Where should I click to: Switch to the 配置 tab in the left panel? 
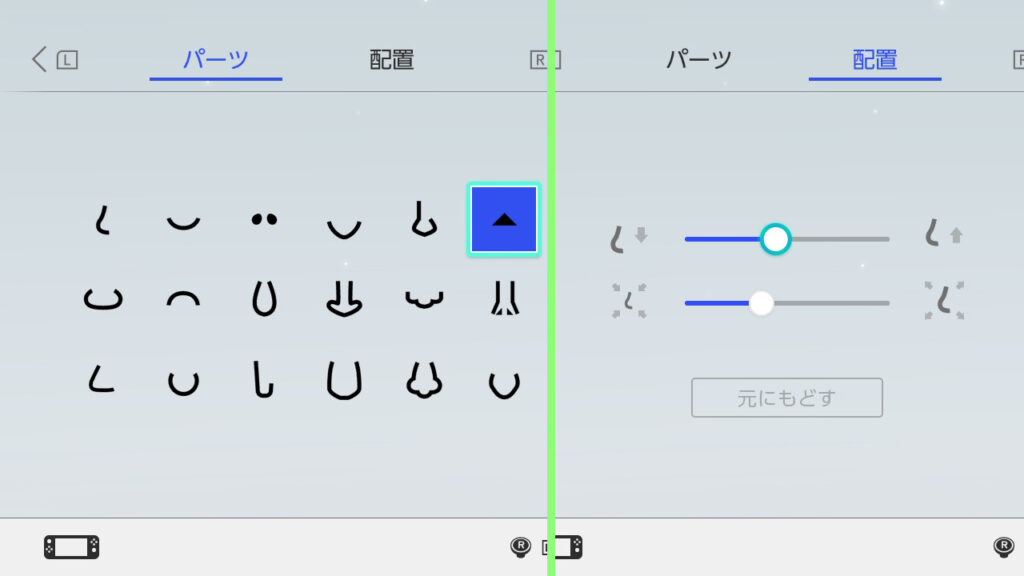(391, 59)
